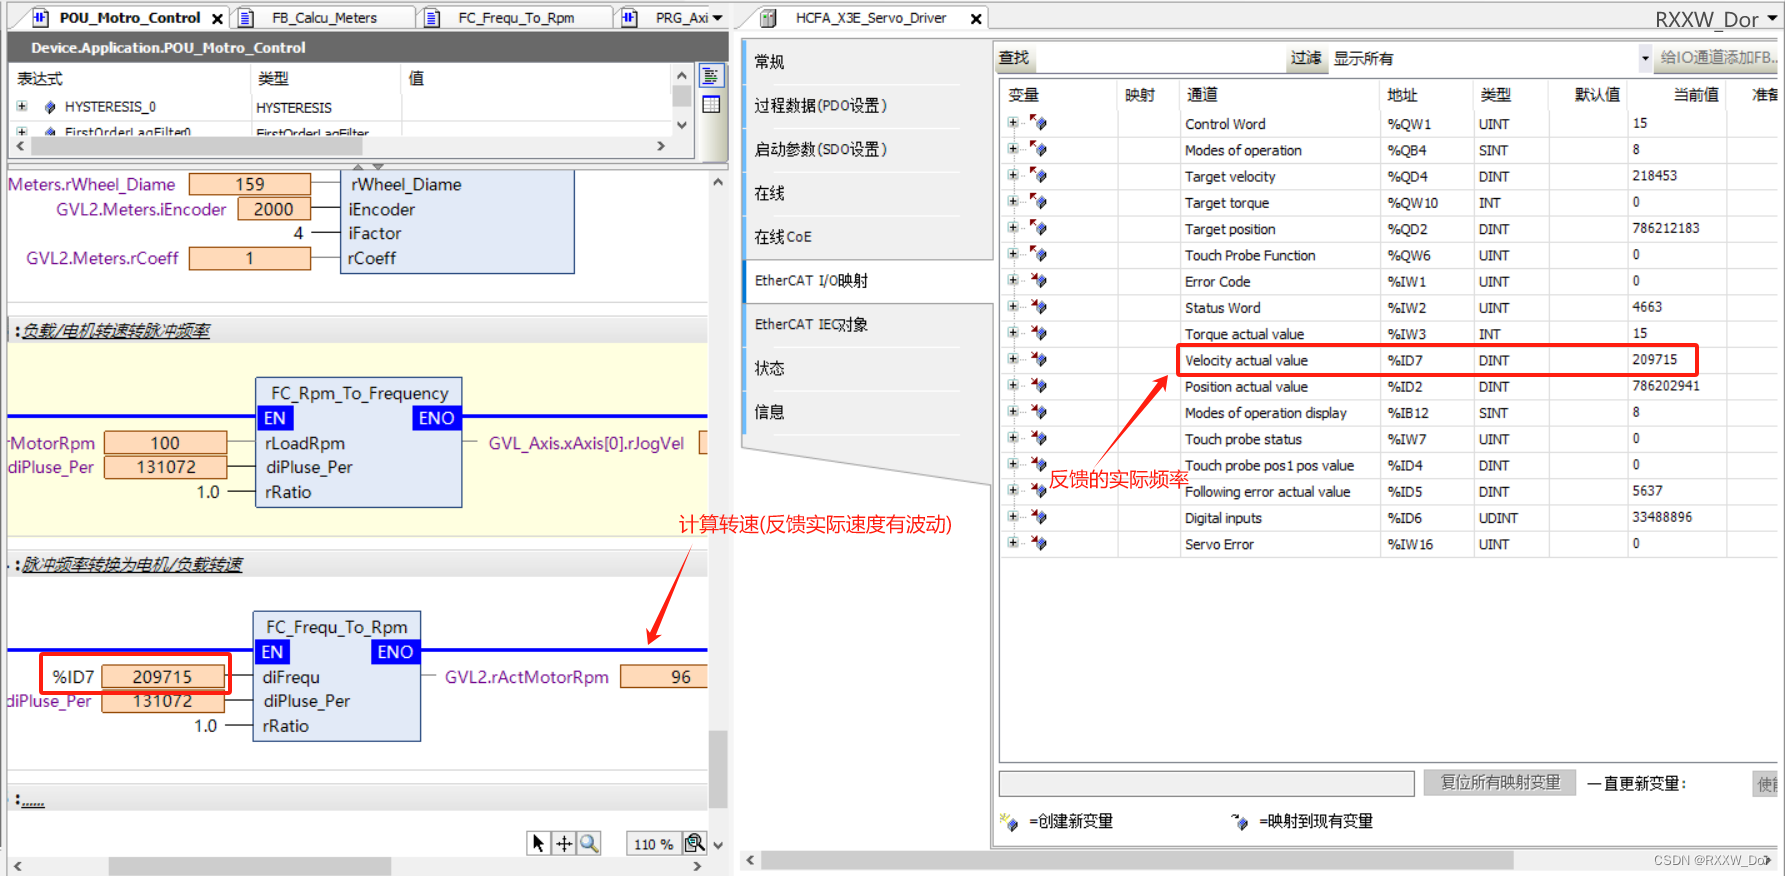Click variable icon of Following error actual value row
The height and width of the screenshot is (876, 1785).
1038,491
